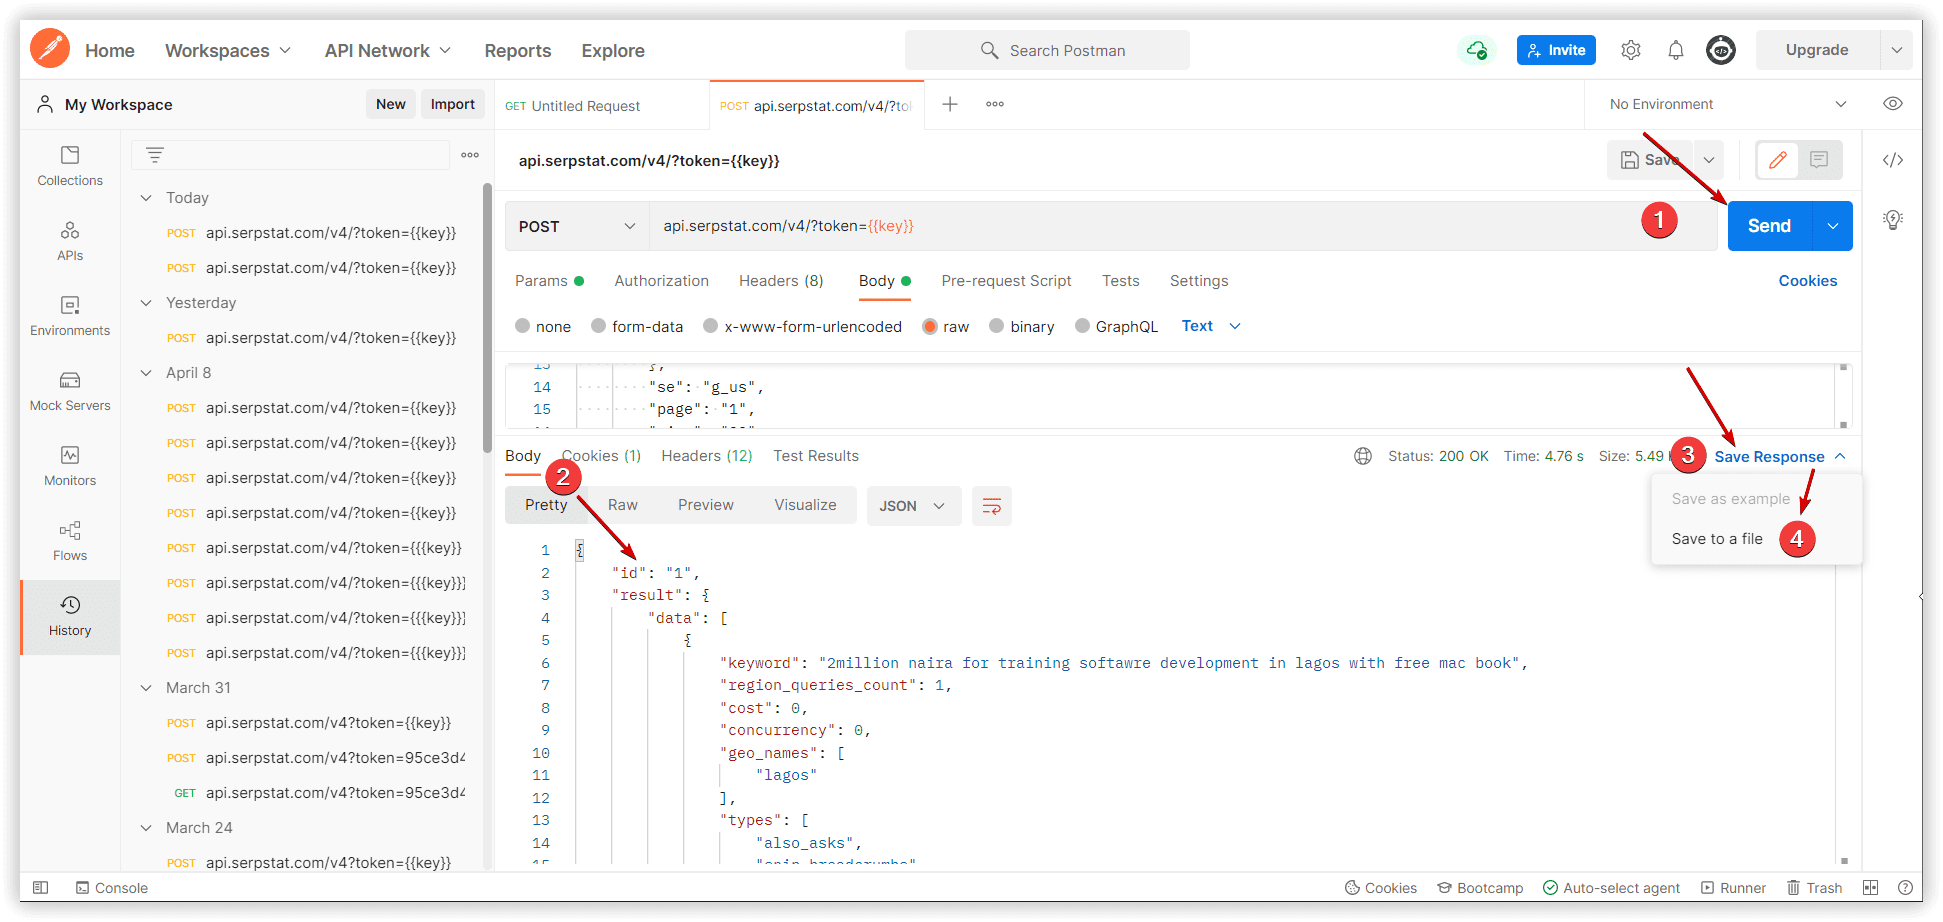Image resolution: width=1943 pixels, height=922 pixels.
Task: Click the Postman logo icon
Action: click(x=50, y=49)
